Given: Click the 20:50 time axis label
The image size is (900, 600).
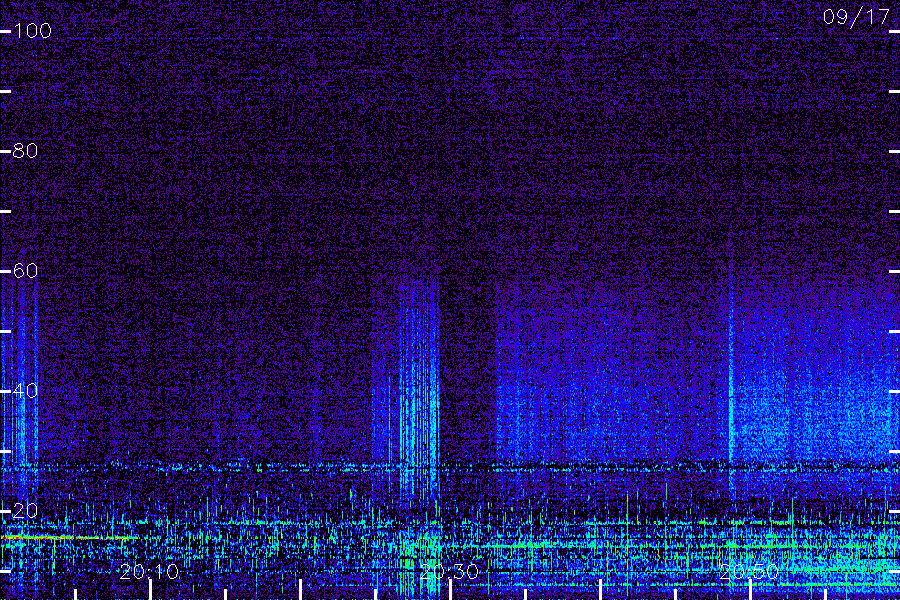Looking at the screenshot, I should point(749,571).
